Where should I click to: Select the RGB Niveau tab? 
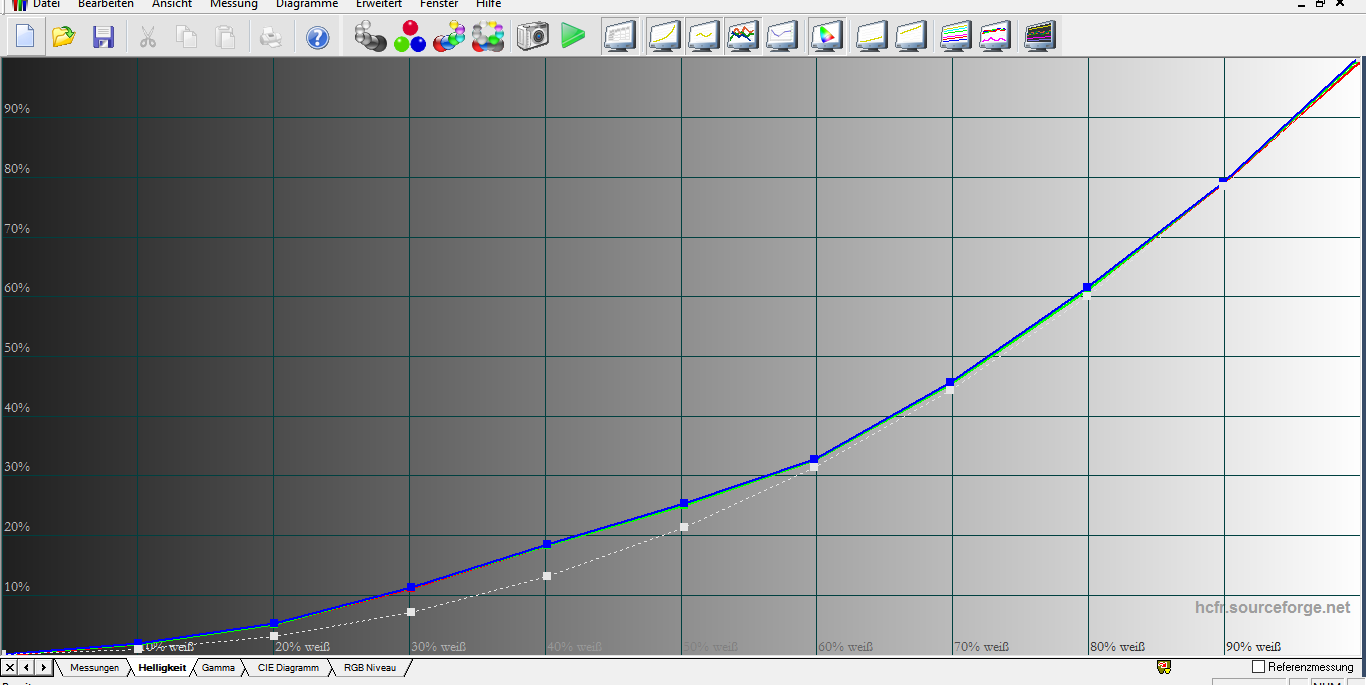[370, 667]
